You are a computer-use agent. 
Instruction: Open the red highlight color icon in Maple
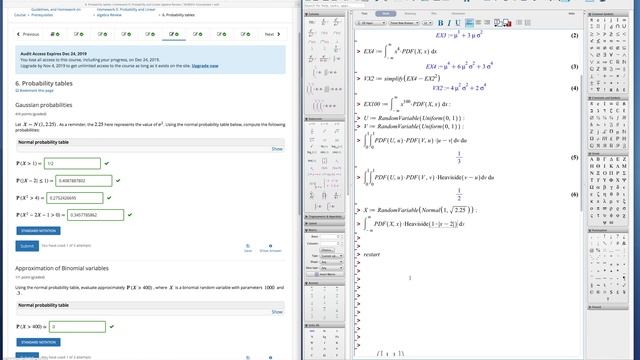[507, 23]
